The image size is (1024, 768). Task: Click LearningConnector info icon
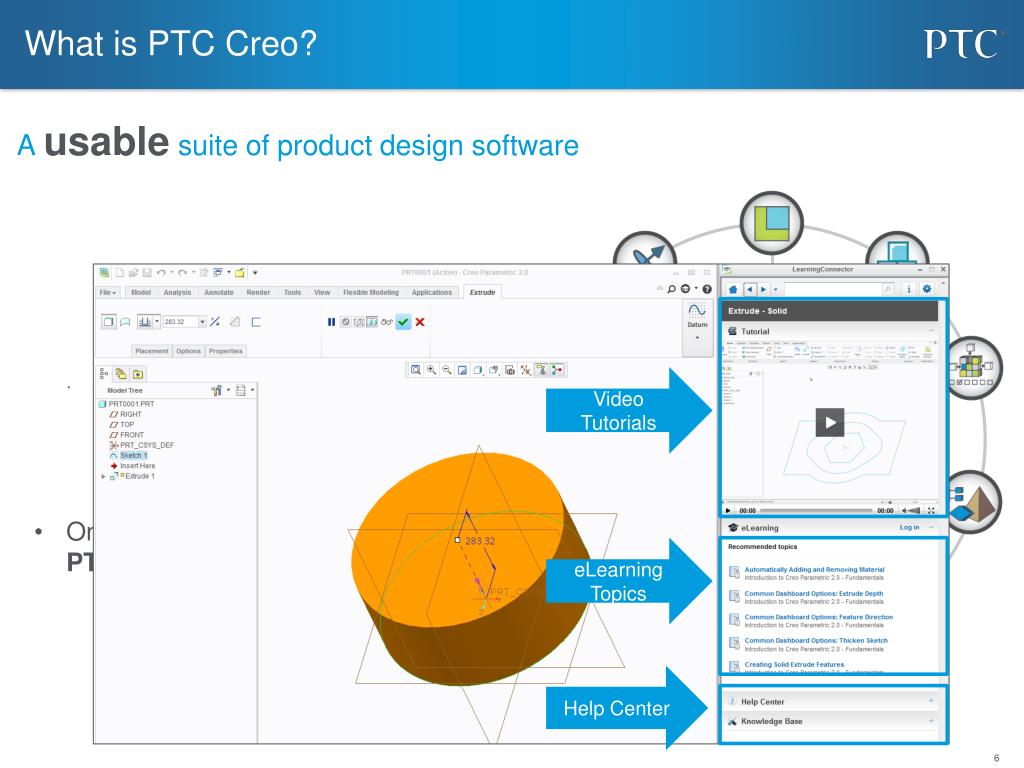click(908, 289)
